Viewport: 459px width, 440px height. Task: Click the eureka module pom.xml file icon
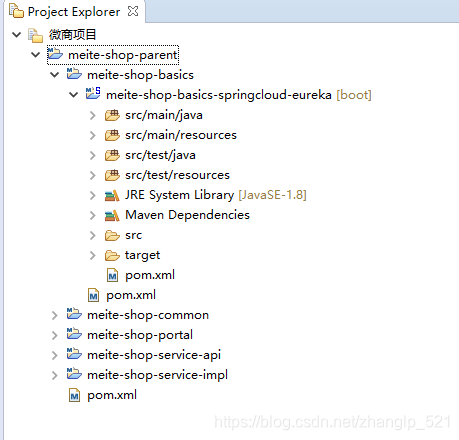click(112, 275)
